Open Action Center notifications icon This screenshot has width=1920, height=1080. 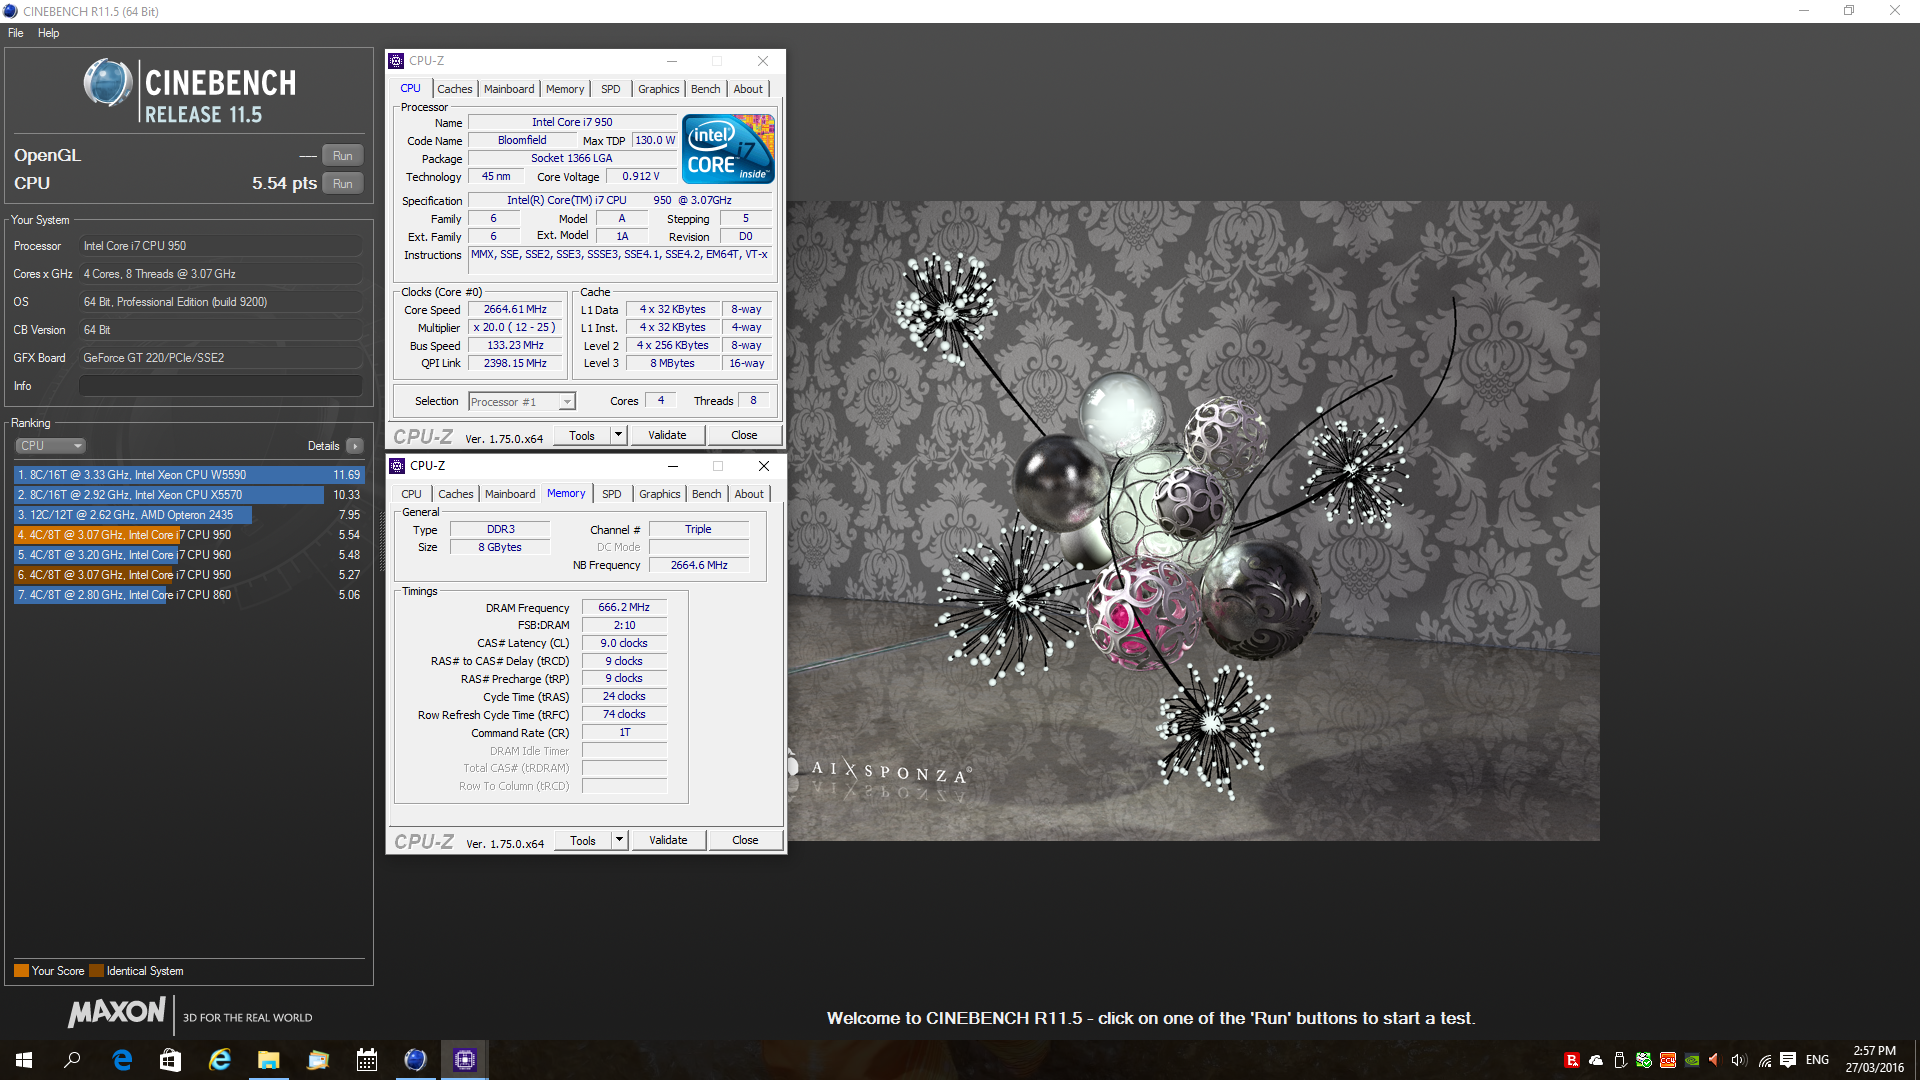point(1788,1060)
